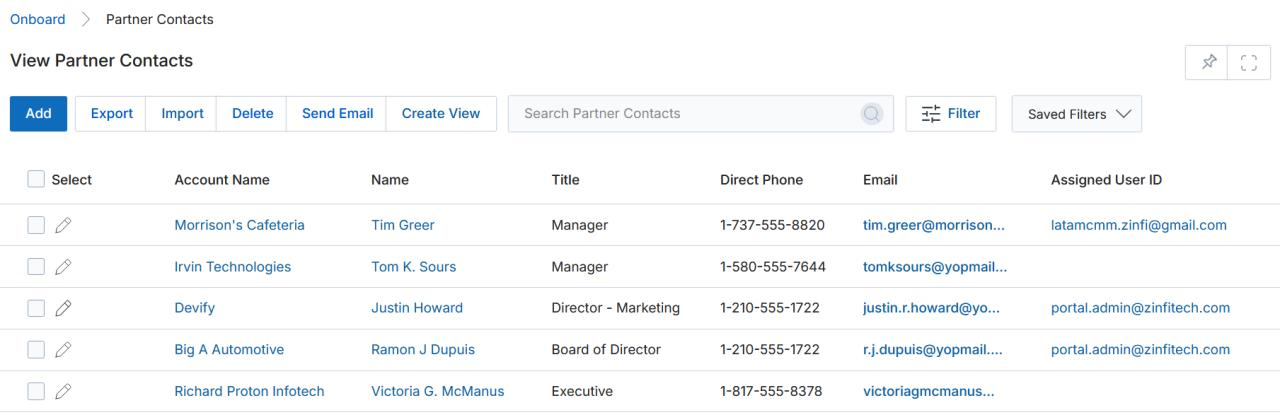This screenshot has width=1280, height=415.
Task: Open Richard Proton Infotech account link
Action: pos(249,391)
